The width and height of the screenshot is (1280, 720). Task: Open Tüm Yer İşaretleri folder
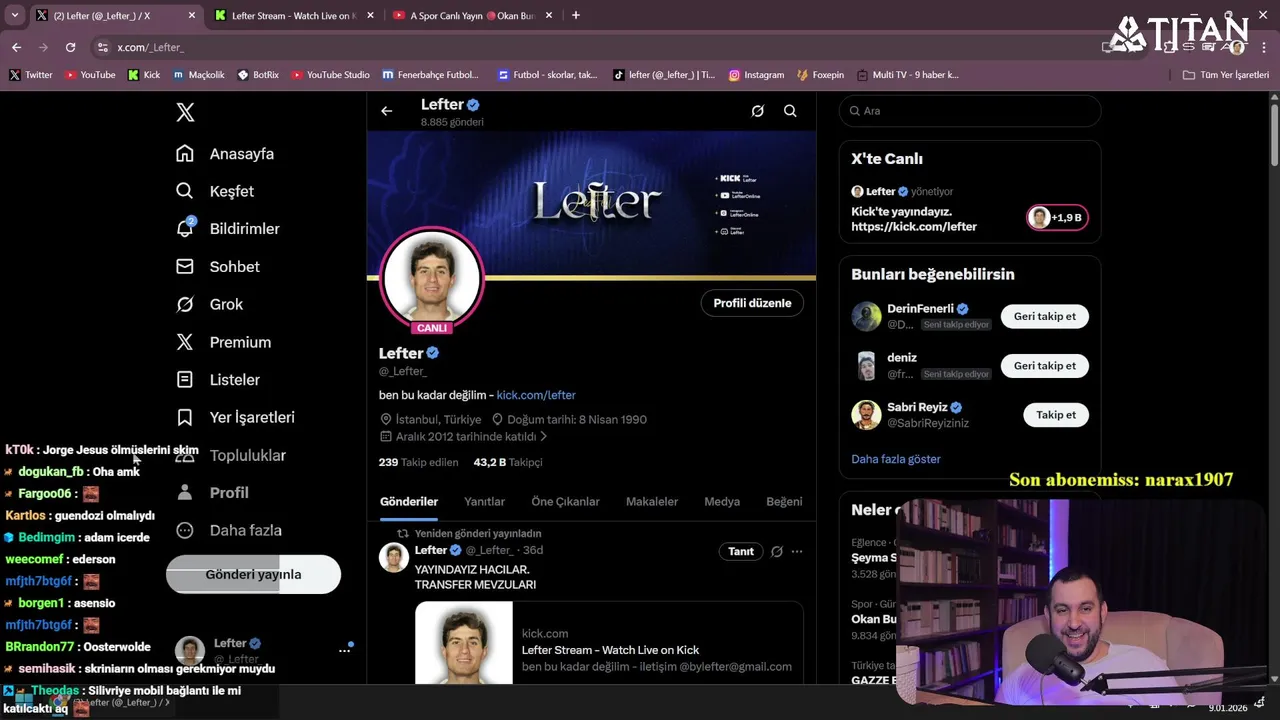pyautogui.click(x=1226, y=75)
